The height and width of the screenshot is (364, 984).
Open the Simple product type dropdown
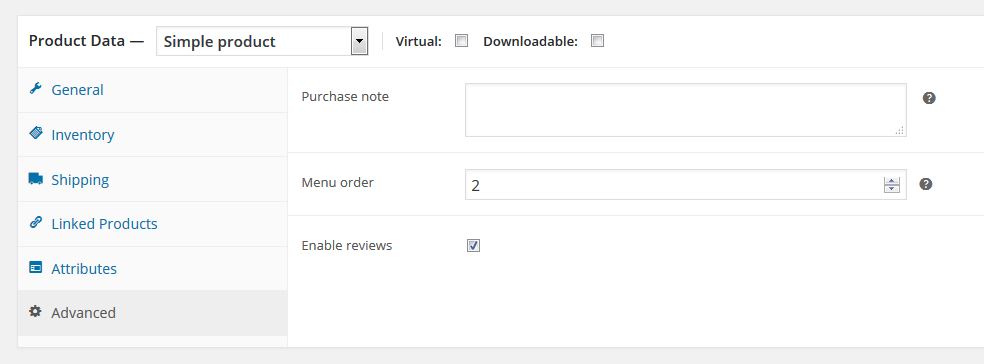click(262, 41)
